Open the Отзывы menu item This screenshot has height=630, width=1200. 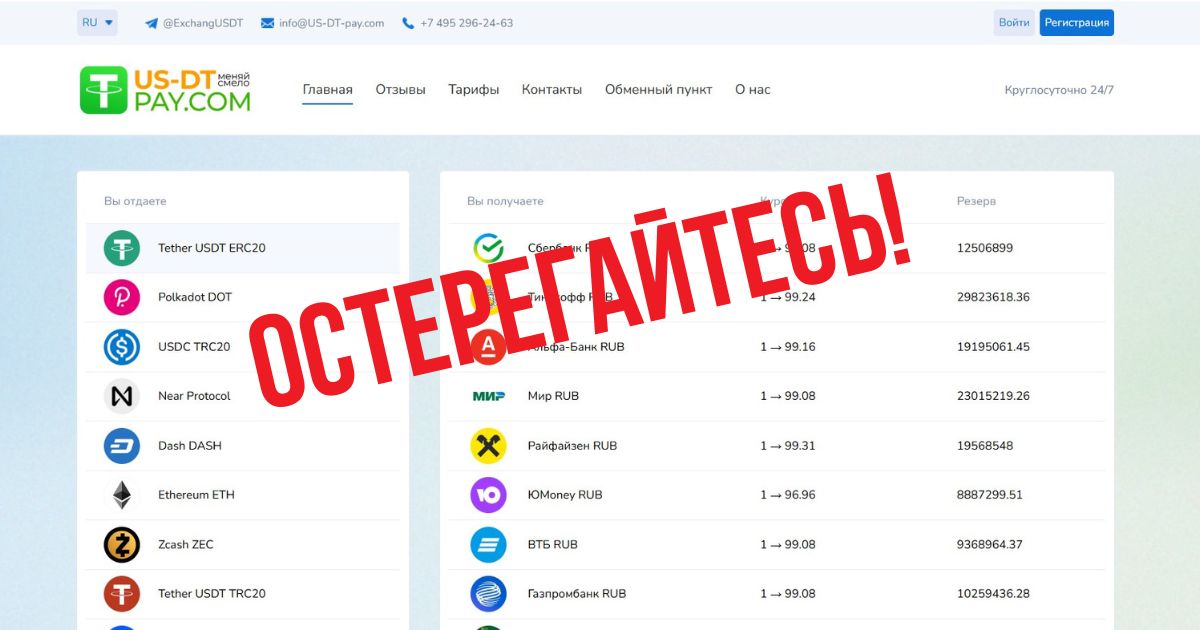tap(400, 89)
